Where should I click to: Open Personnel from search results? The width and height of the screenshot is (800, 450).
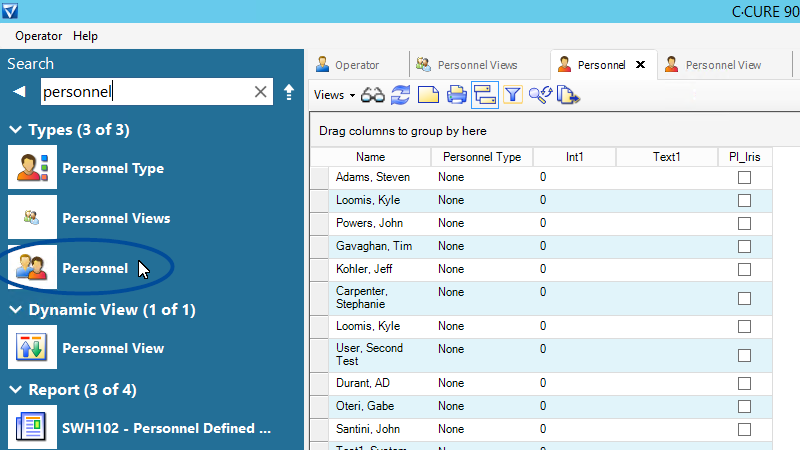coord(95,268)
